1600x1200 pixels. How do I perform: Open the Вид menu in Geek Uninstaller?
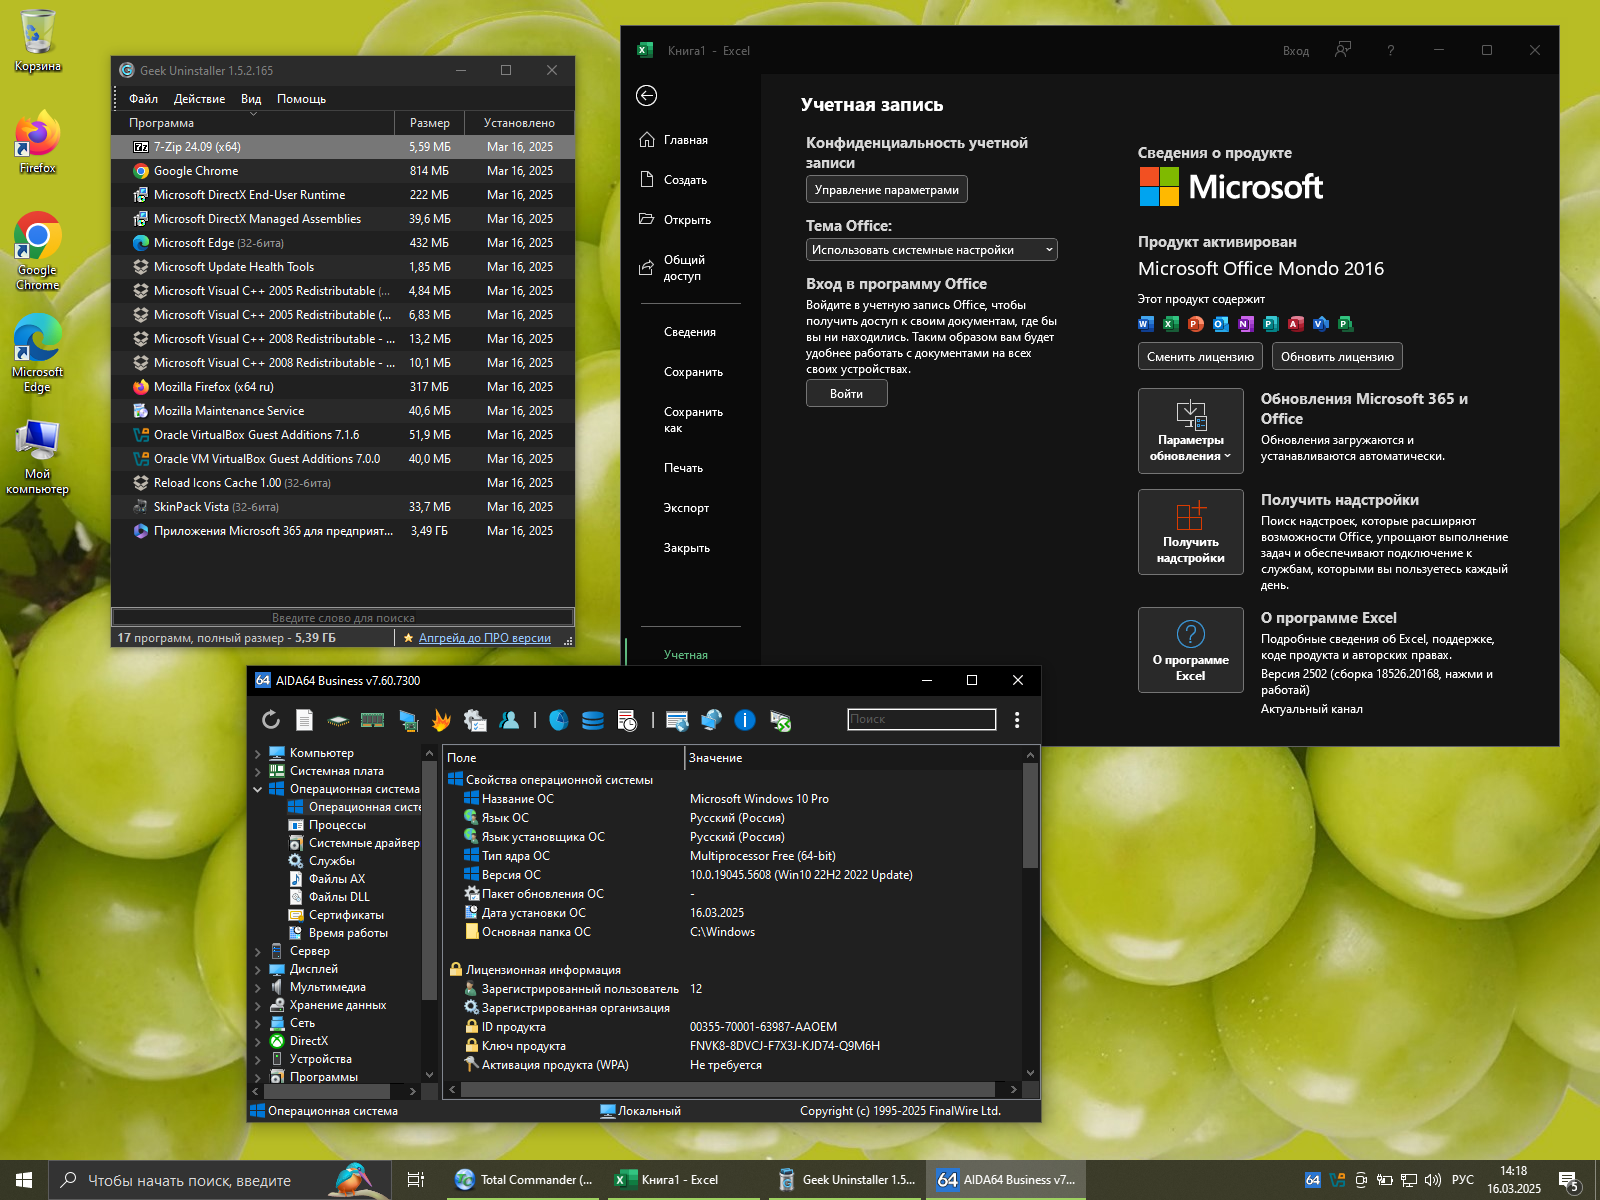pyautogui.click(x=251, y=99)
